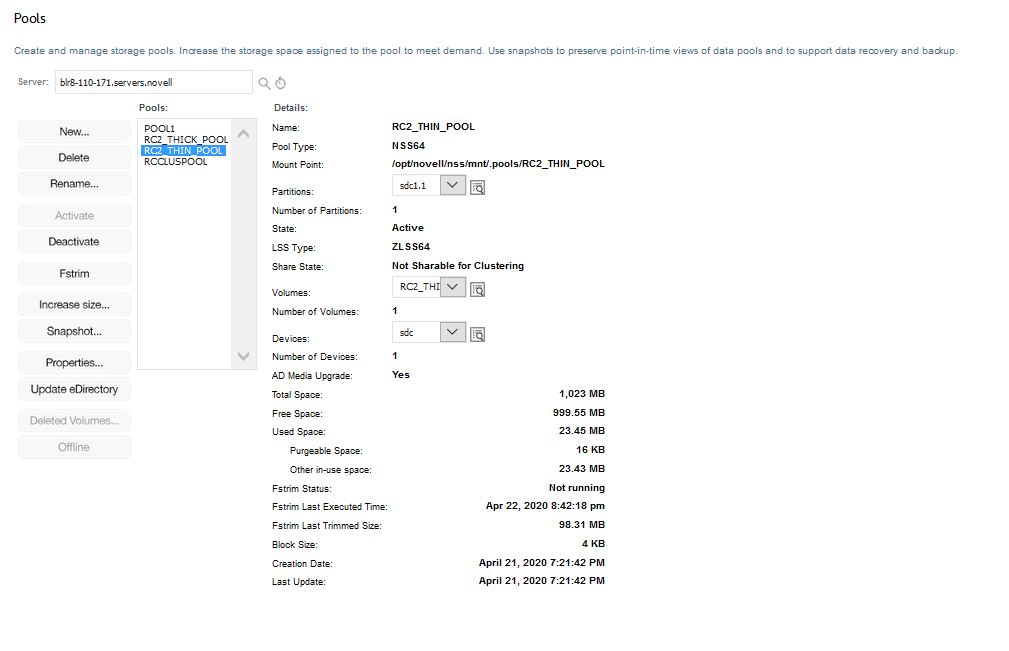Screen dimensions: 1009x651
Task: Click the Rename... button
Action: (74, 184)
